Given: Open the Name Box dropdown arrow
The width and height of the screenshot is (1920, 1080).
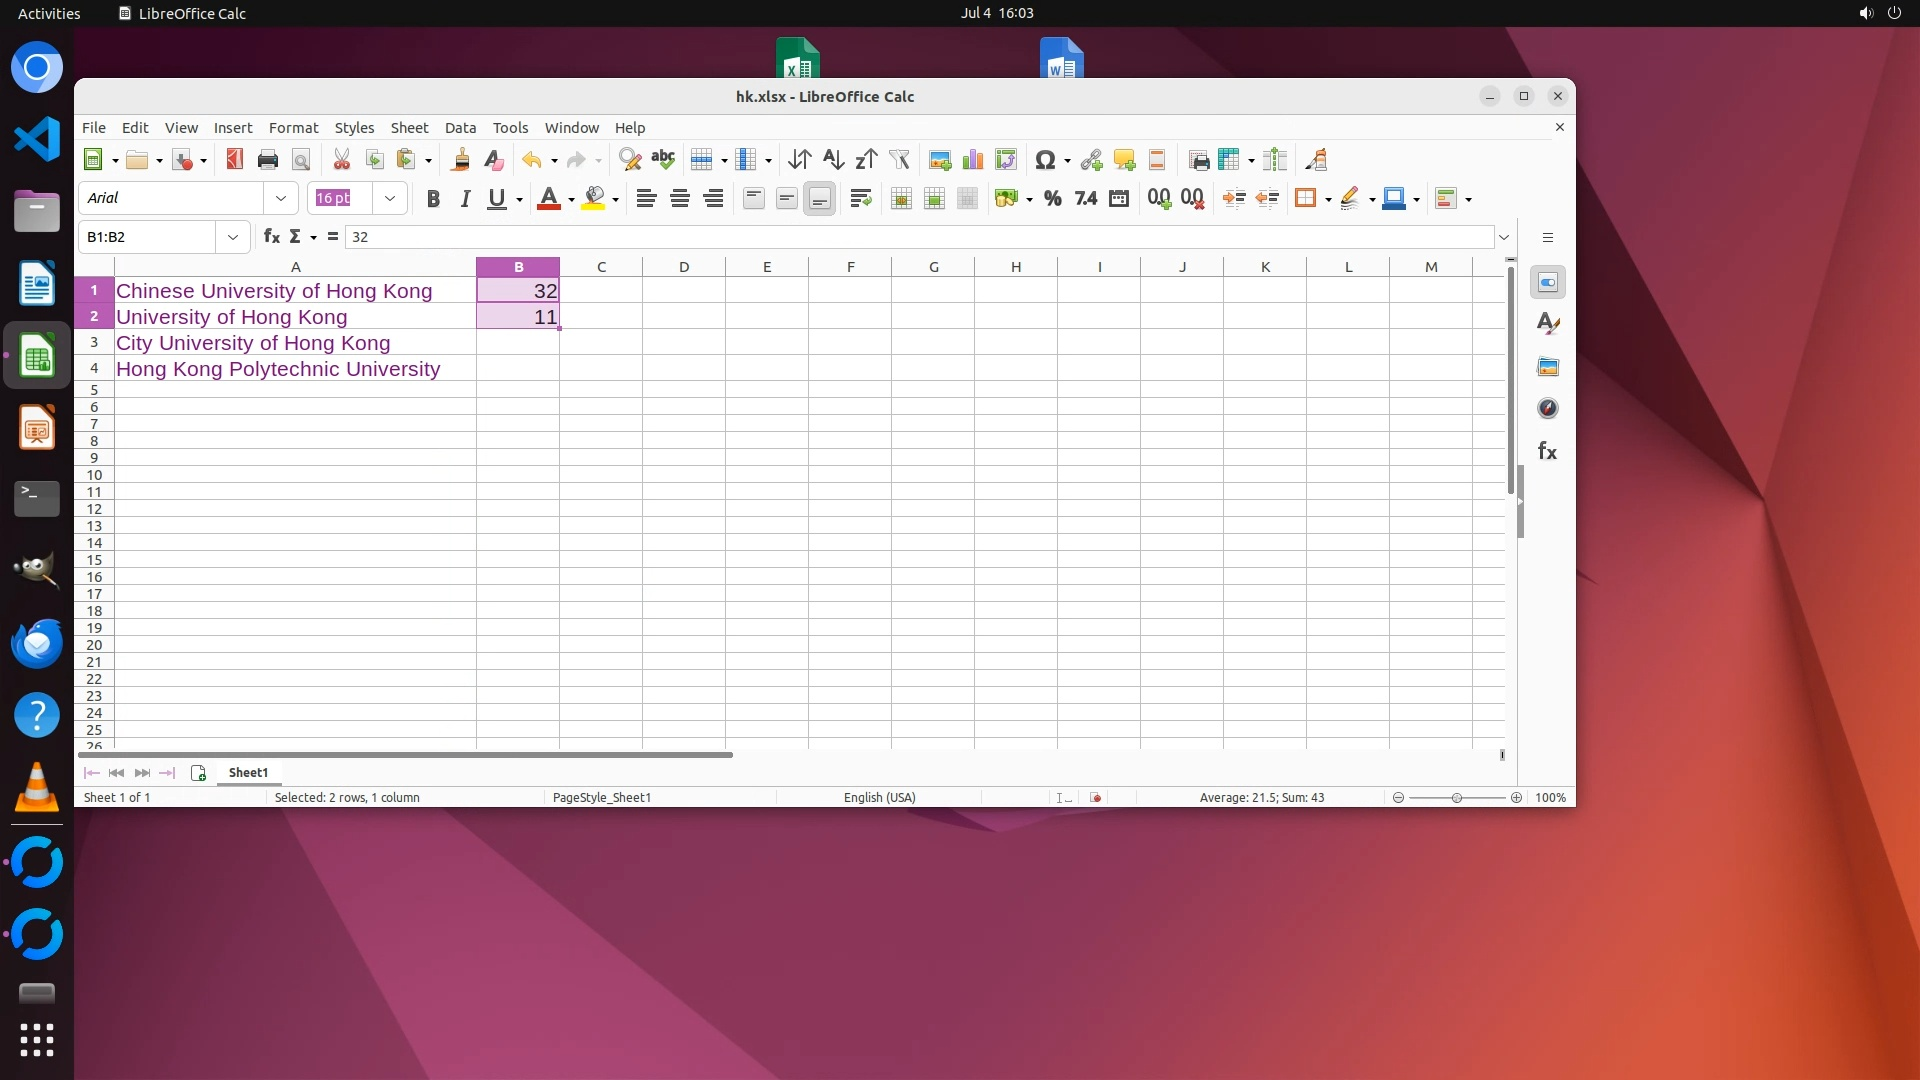Looking at the screenshot, I should (232, 237).
